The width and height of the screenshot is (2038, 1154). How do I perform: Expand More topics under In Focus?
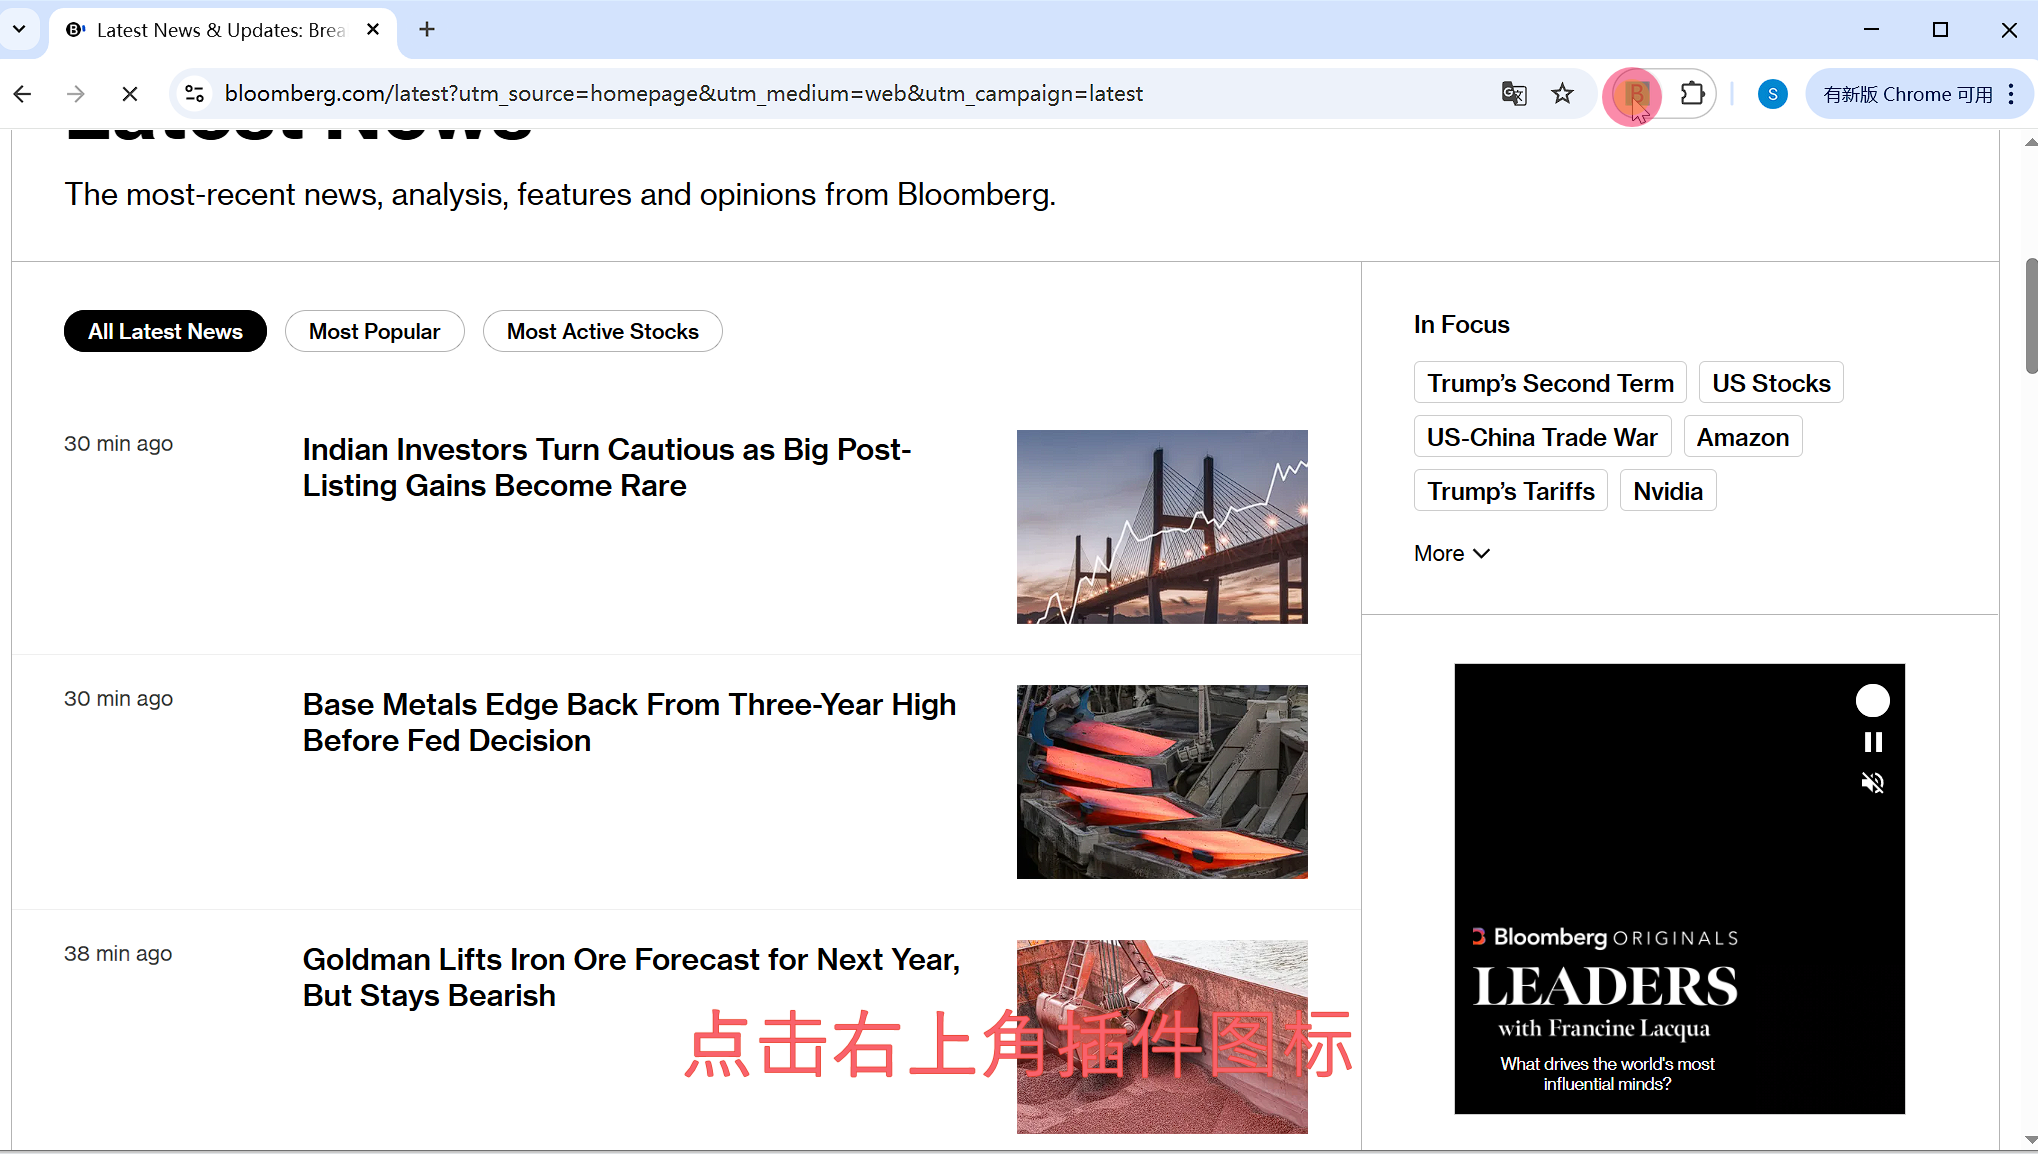1452,554
